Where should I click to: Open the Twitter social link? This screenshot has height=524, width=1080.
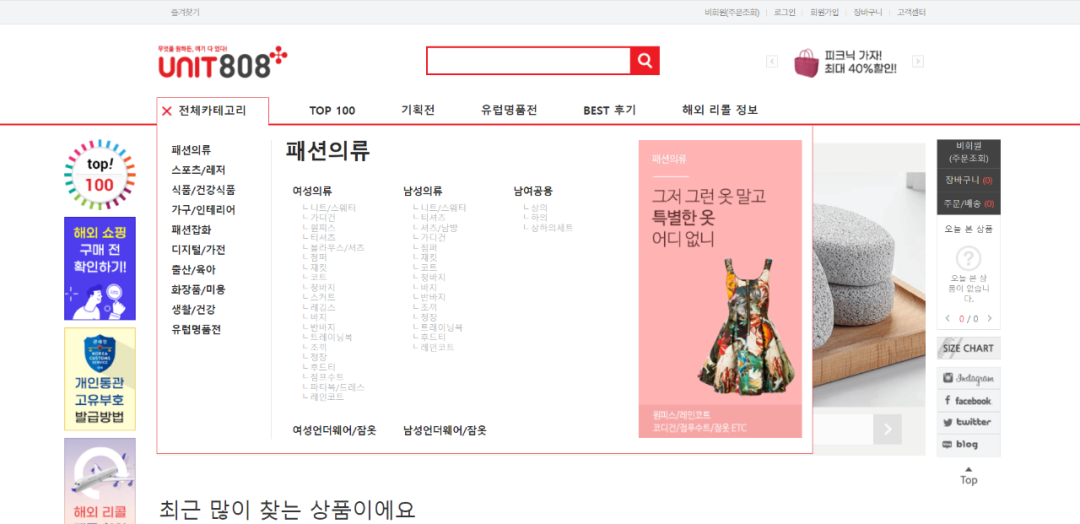(968, 422)
